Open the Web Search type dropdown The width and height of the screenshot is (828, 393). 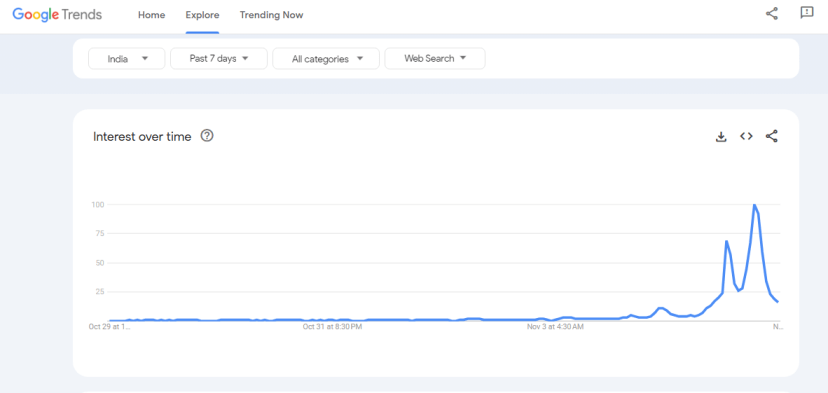pyautogui.click(x=435, y=59)
